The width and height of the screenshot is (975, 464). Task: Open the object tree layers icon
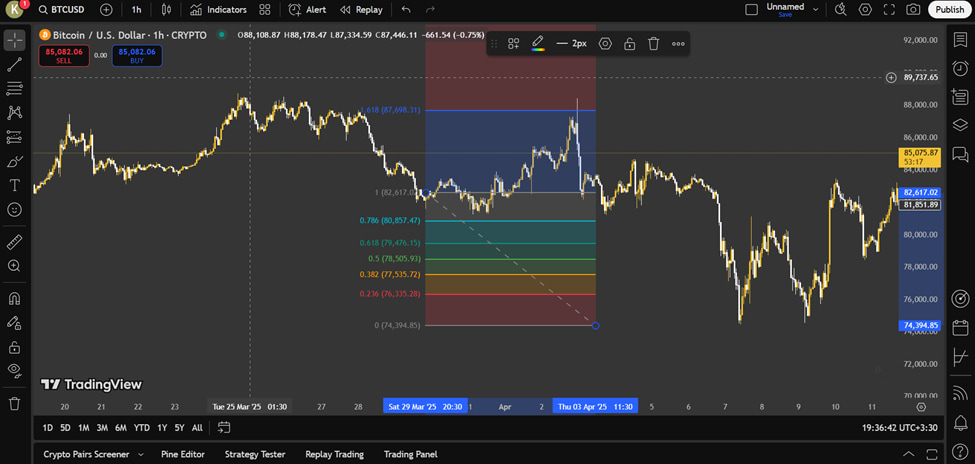pyautogui.click(x=961, y=125)
